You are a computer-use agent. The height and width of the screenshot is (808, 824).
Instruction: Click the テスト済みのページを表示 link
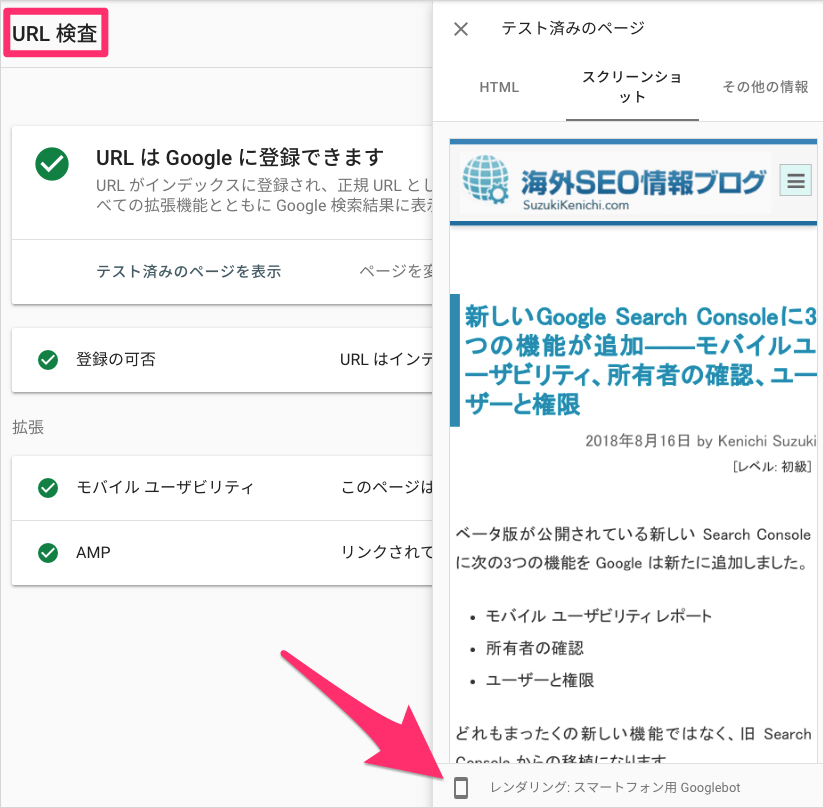coord(188,272)
